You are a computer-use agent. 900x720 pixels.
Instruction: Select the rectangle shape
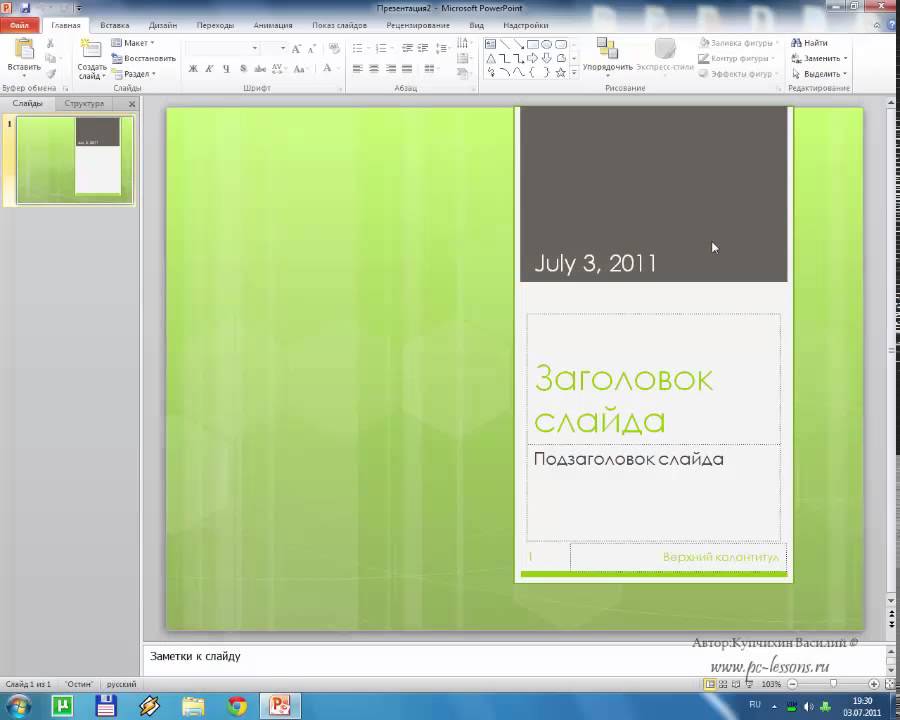pyautogui.click(x=533, y=44)
